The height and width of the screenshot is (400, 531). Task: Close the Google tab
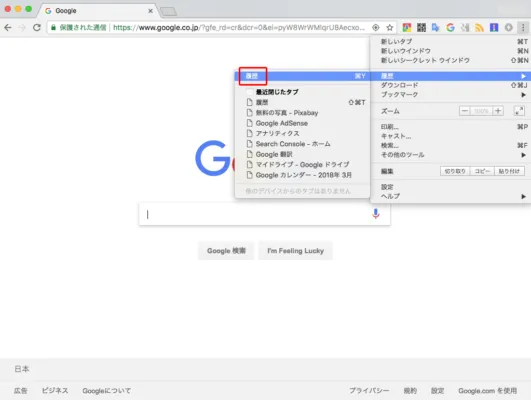(150, 11)
